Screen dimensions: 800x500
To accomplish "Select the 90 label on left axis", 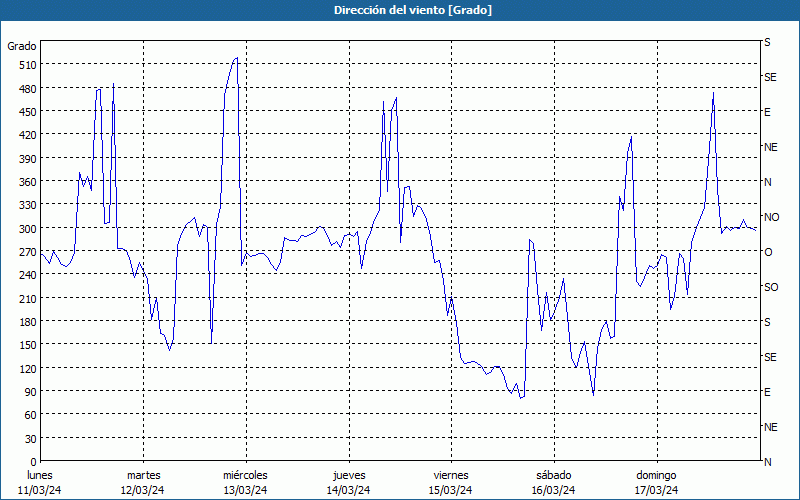I will coord(31,392).
